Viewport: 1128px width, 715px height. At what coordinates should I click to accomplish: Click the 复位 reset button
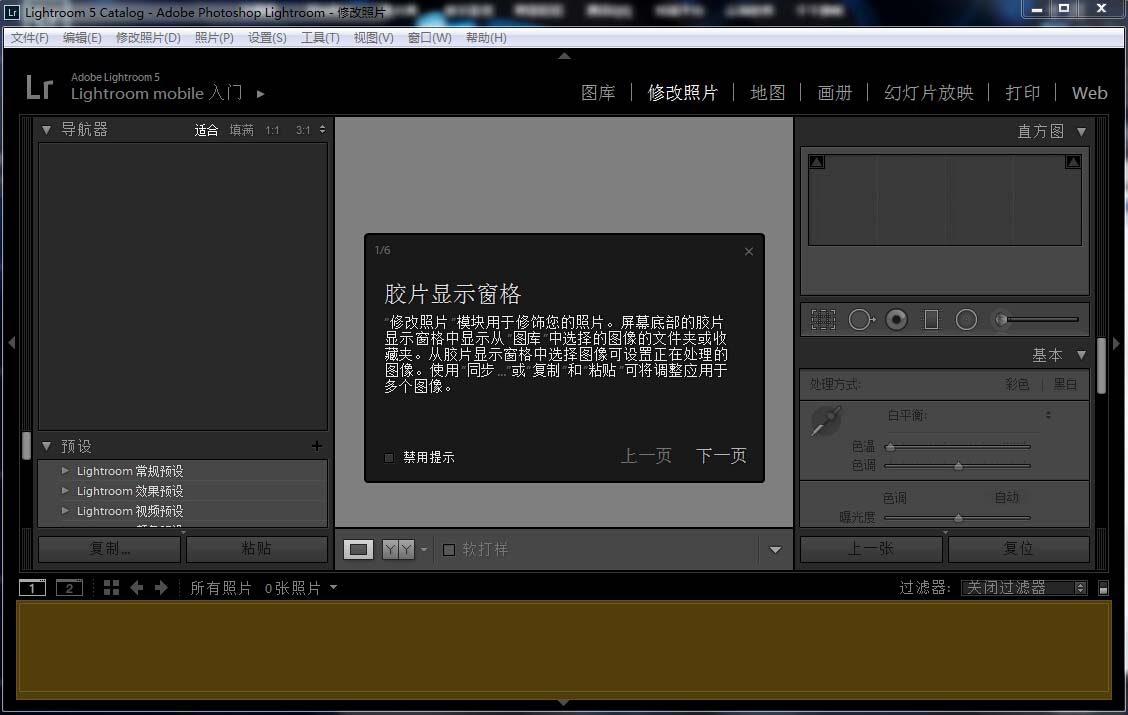click(x=1019, y=549)
